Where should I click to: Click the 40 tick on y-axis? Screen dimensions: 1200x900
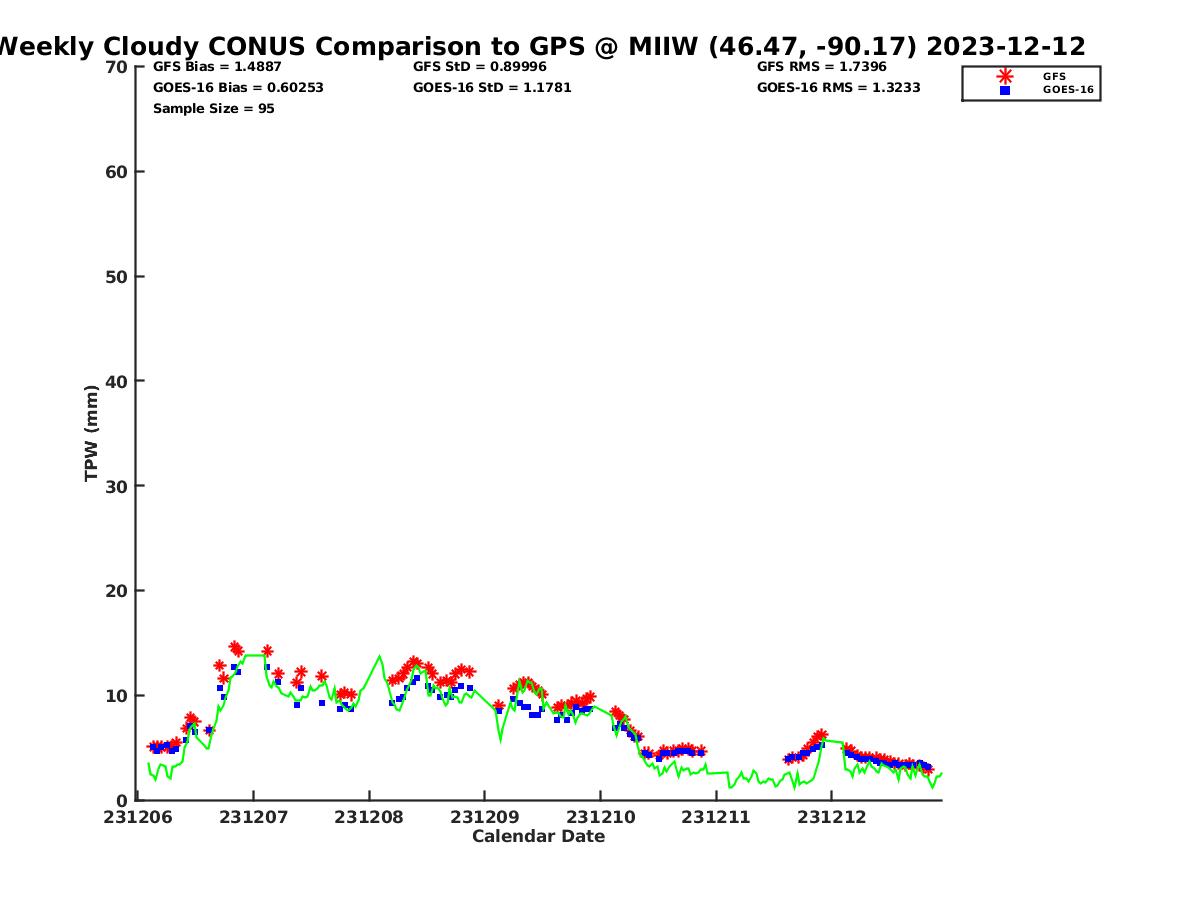(x=116, y=381)
